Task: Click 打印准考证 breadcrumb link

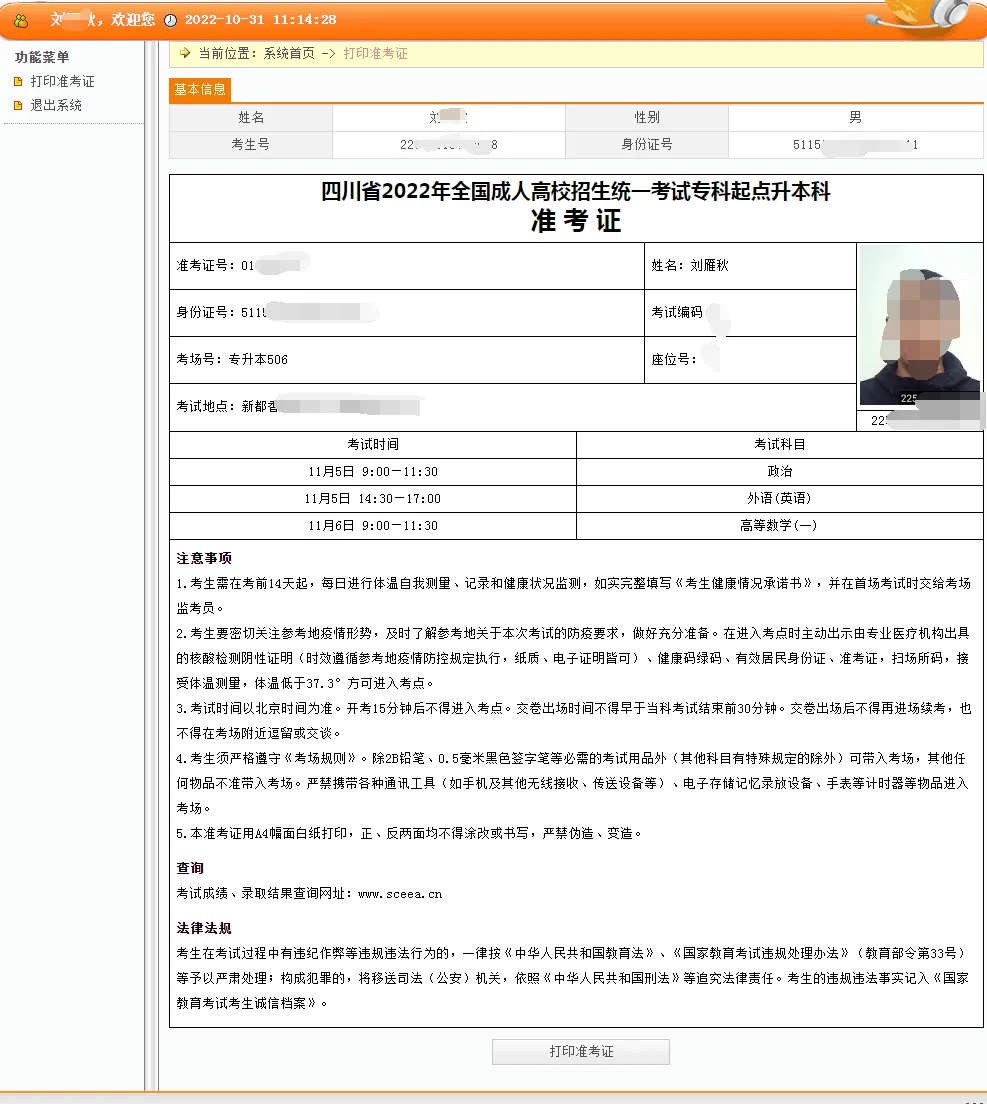Action: click(375, 54)
